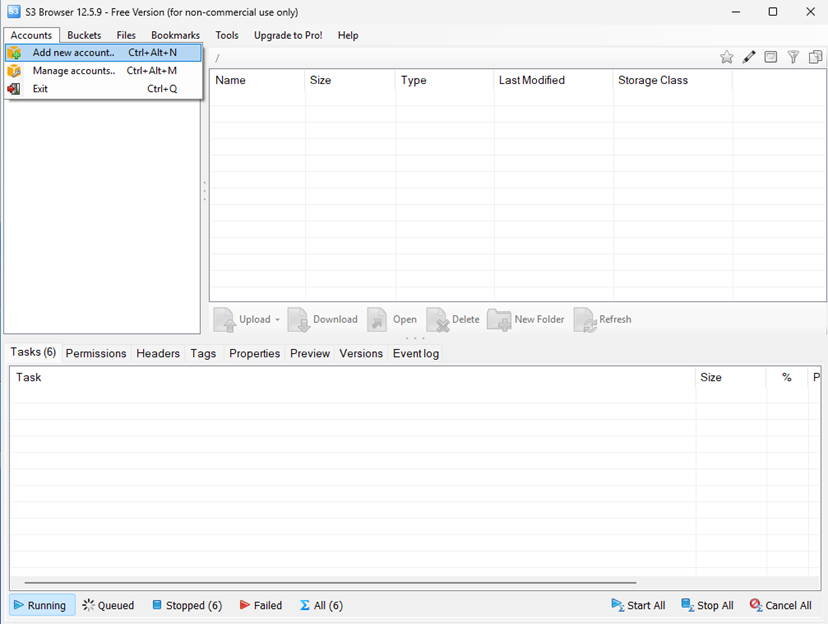Click the red Exit icon
The image size is (828, 624).
pyautogui.click(x=14, y=89)
